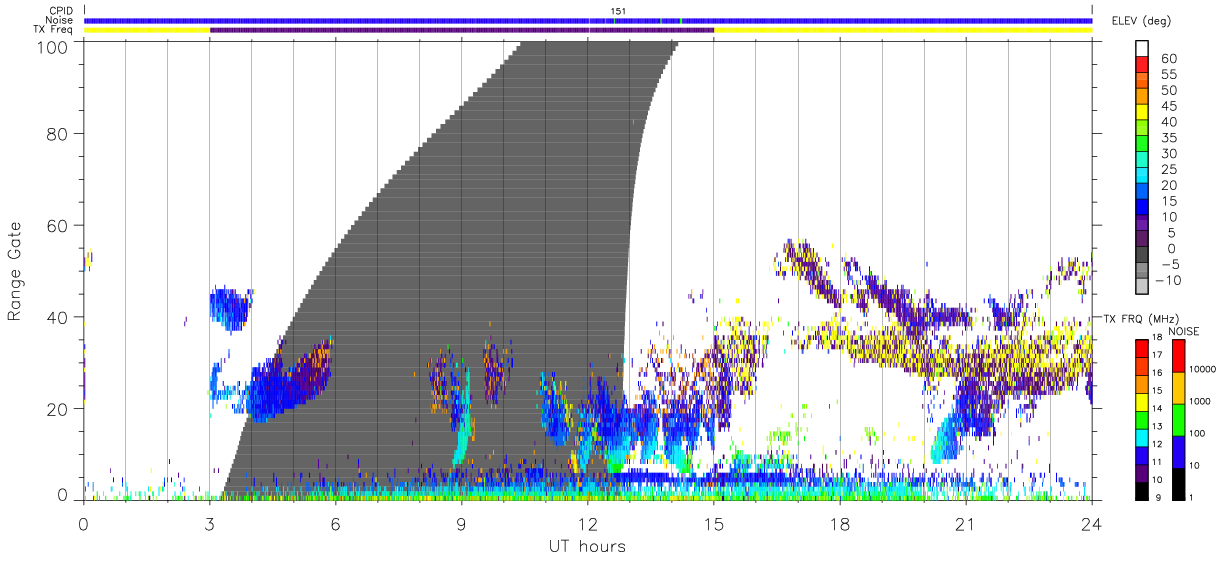Click the dark gray ELEV colorbar swatch
The width and height of the screenshot is (1228, 567).
(x=1144, y=256)
